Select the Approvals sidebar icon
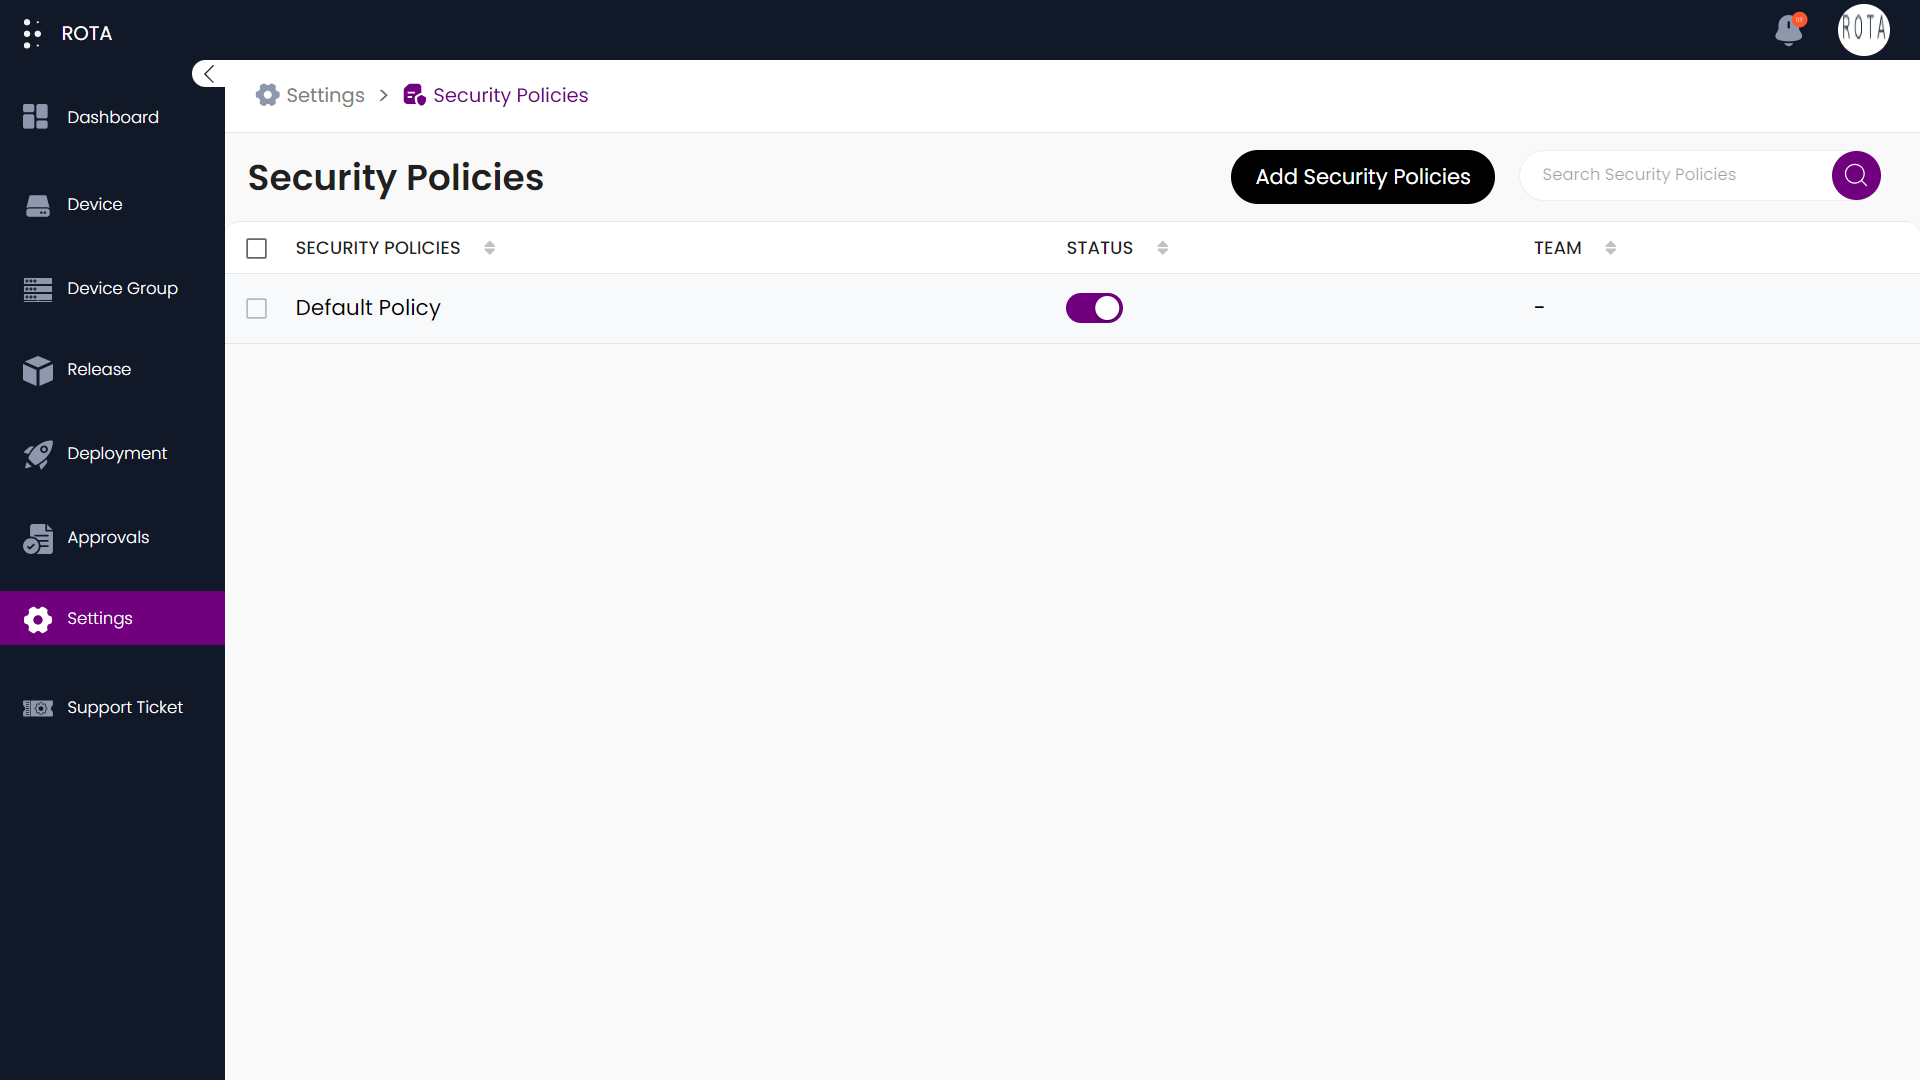This screenshot has height=1080, width=1920. tap(37, 538)
